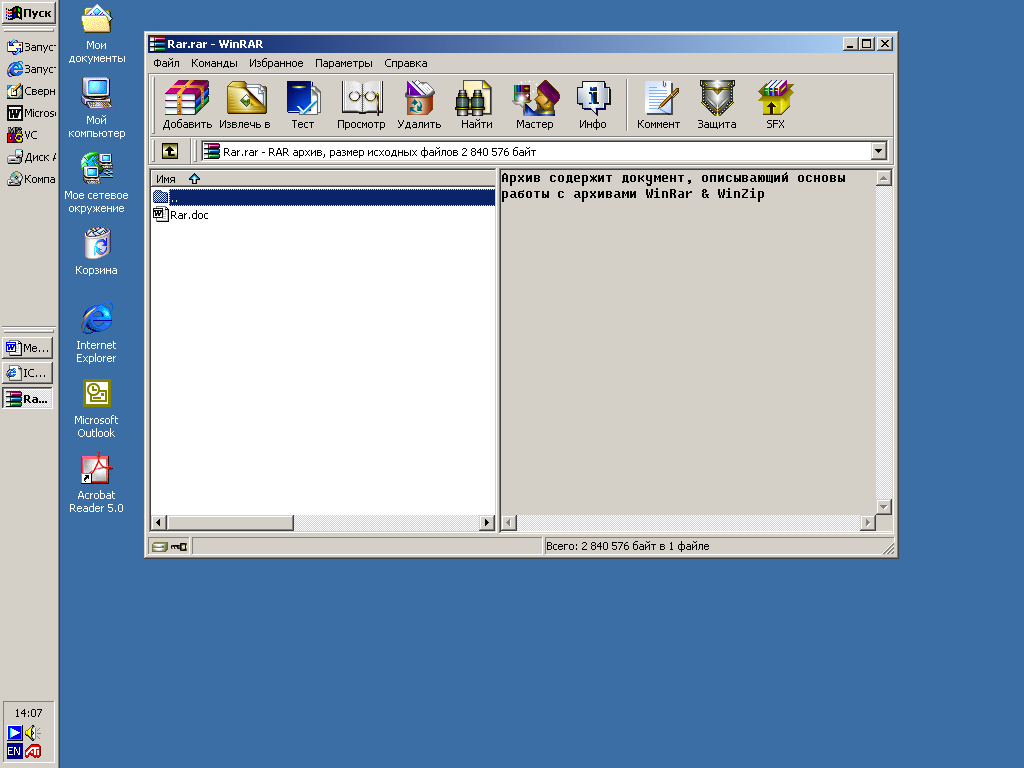Show archive Инфо (Info)

pos(592,104)
